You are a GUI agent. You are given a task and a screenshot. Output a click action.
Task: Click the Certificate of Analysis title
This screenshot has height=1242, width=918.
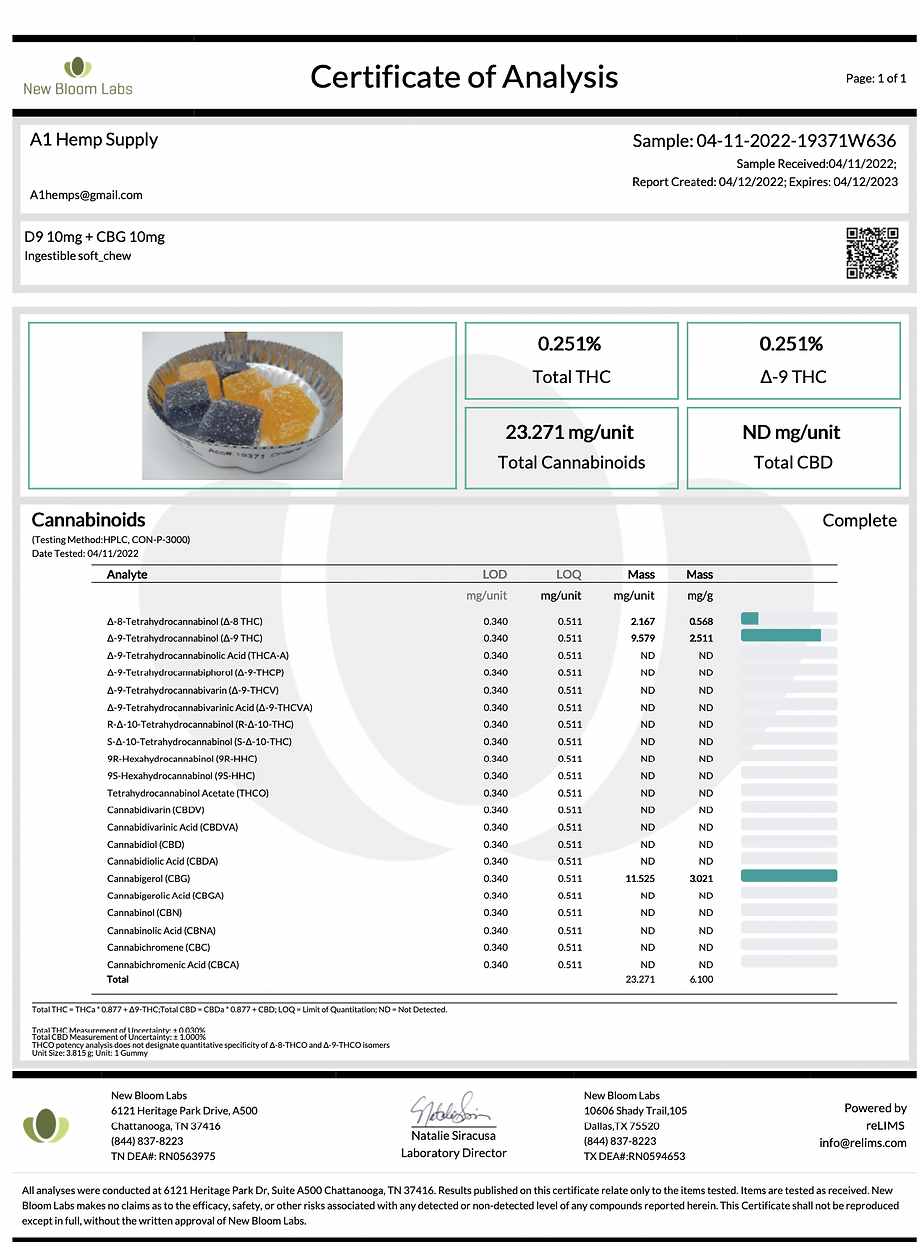click(464, 77)
